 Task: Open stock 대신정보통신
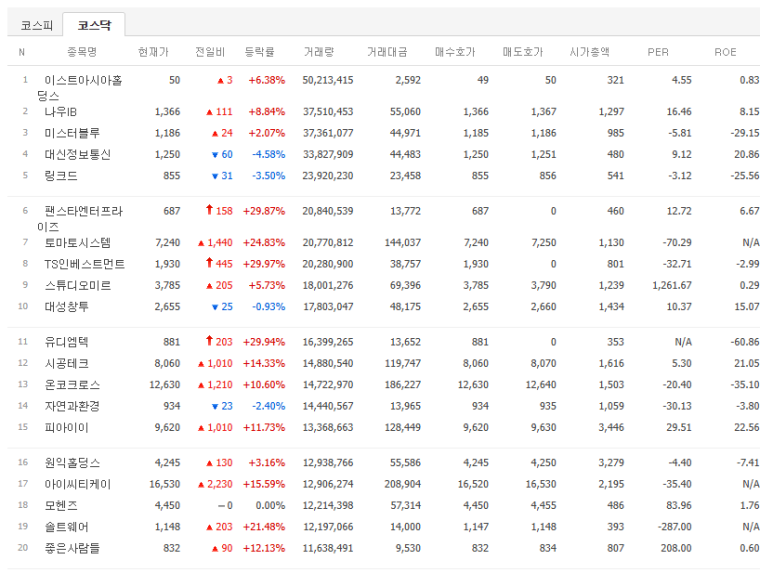(77, 154)
